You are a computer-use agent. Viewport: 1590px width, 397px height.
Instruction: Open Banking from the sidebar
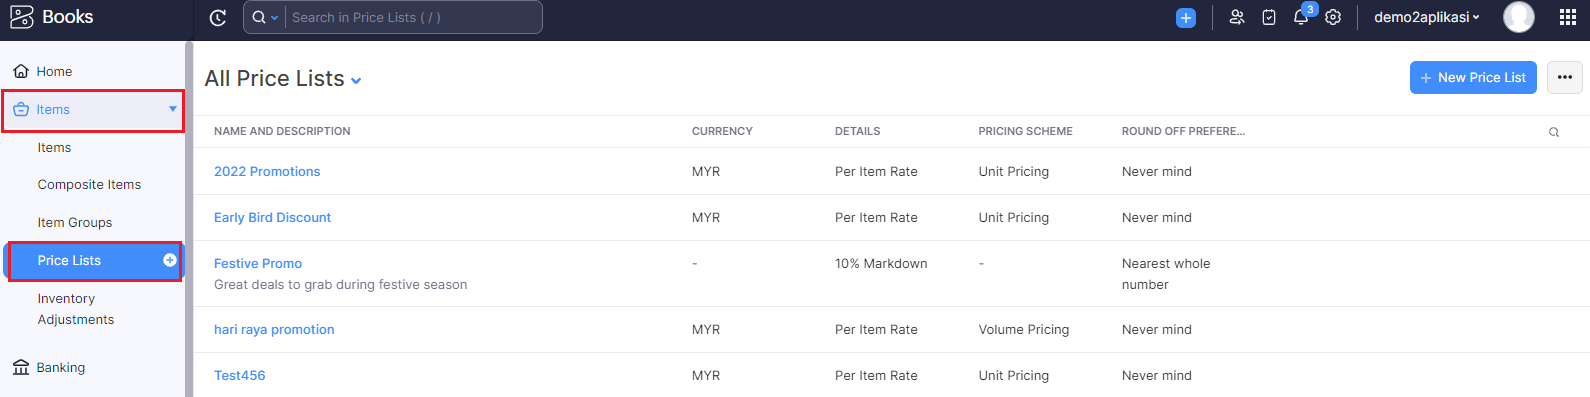61,368
